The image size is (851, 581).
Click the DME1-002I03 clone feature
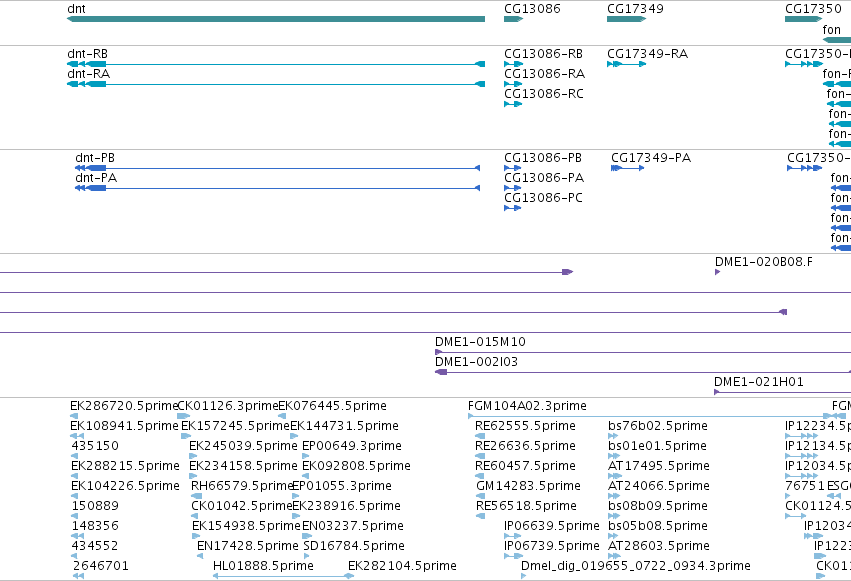(x=643, y=372)
